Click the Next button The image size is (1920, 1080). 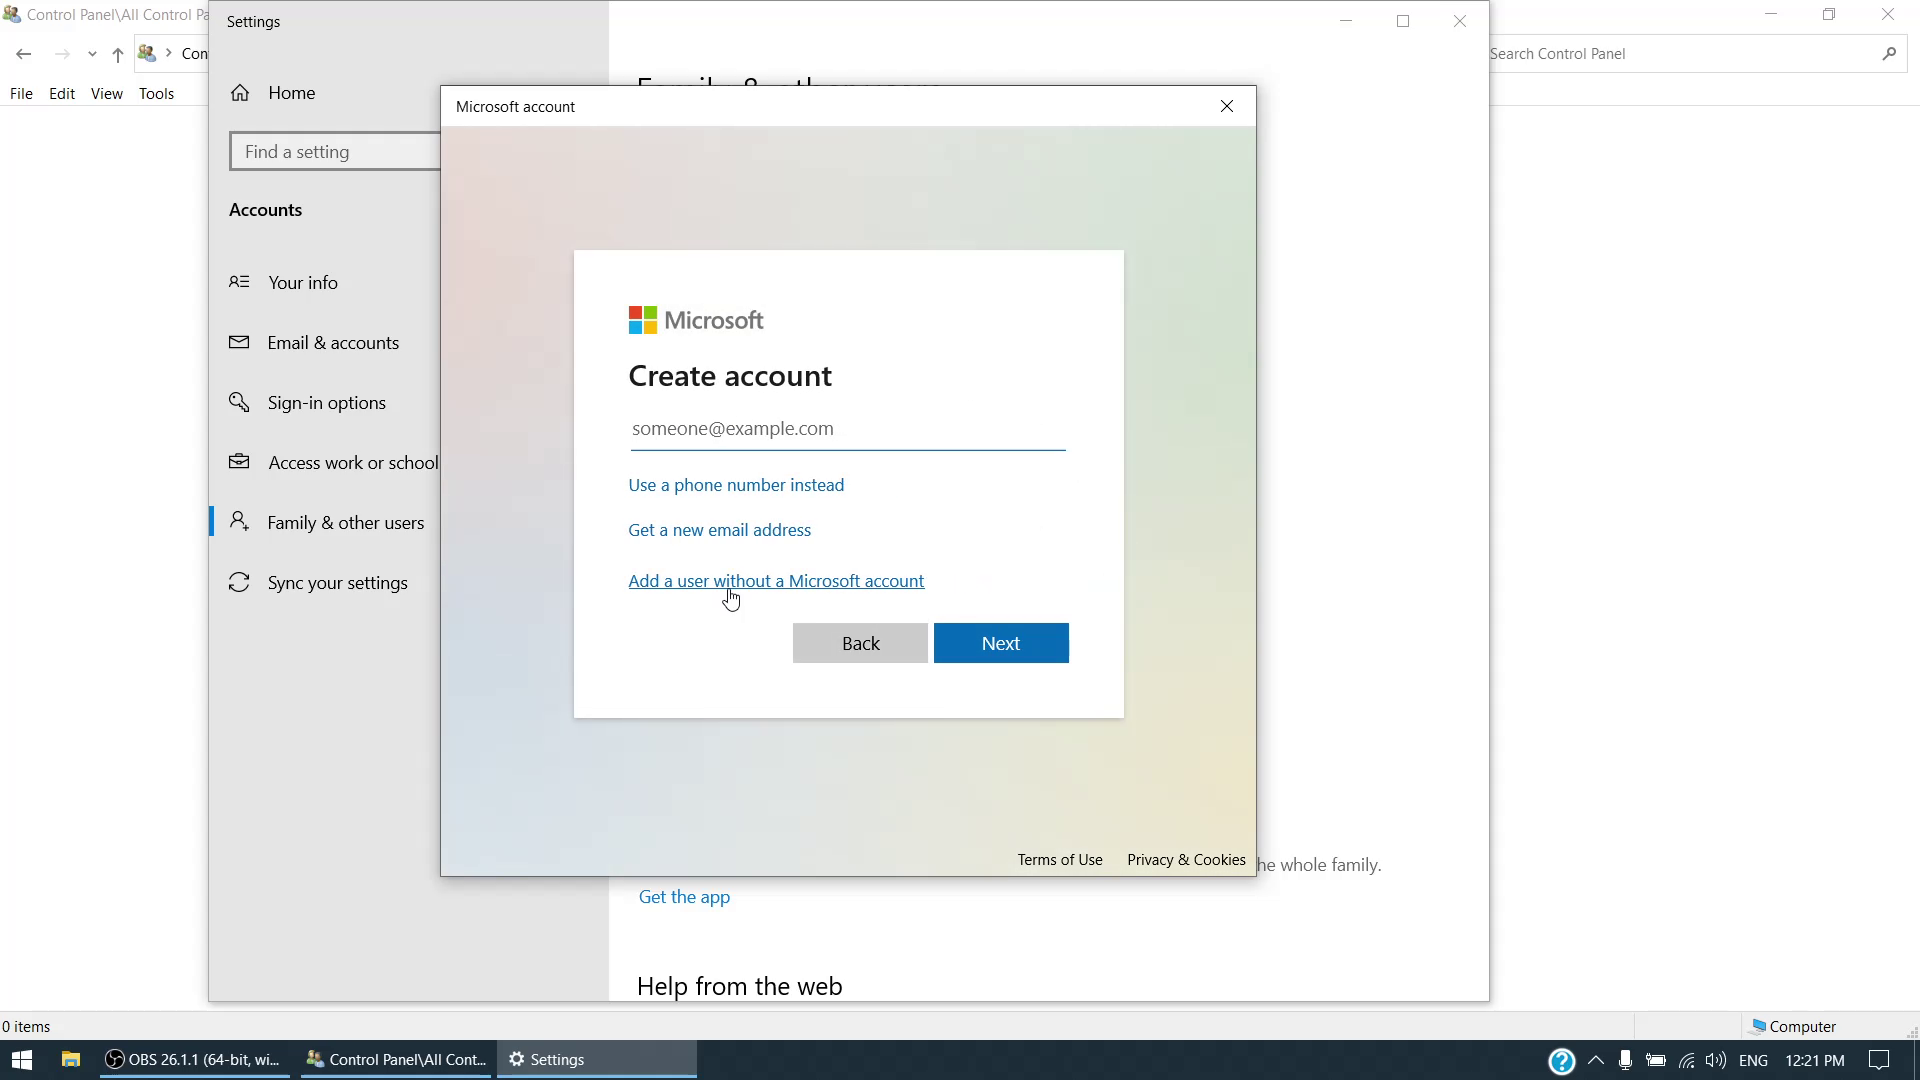[x=1001, y=643]
